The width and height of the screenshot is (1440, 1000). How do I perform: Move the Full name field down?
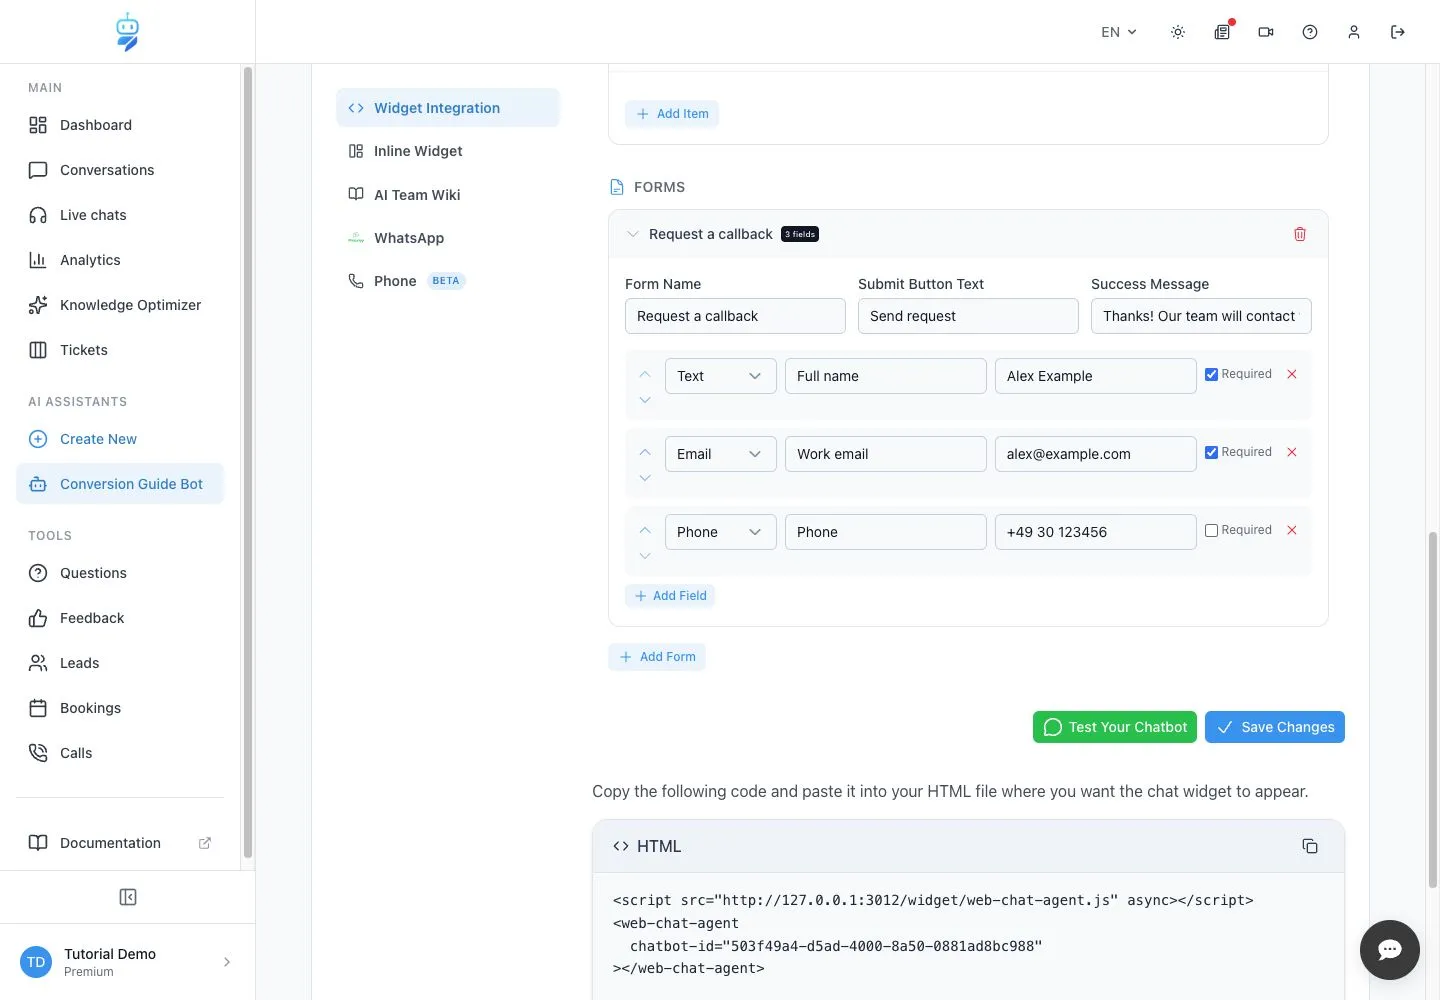645,400
